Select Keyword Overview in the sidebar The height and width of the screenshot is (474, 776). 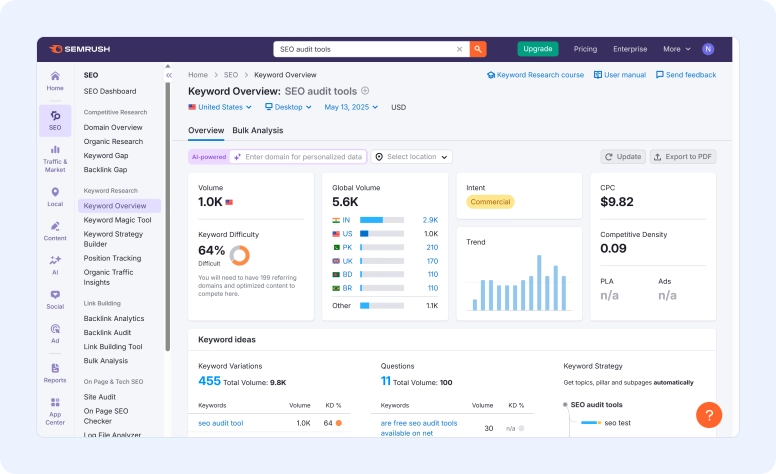click(x=119, y=206)
